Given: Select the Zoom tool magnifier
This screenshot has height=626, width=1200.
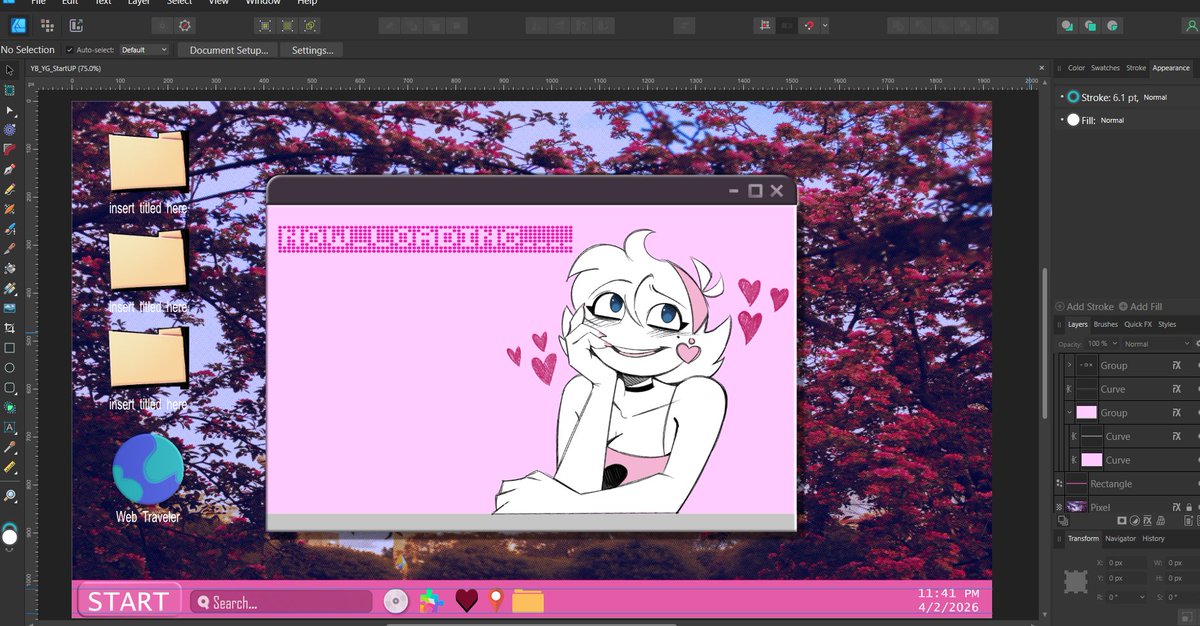Looking at the screenshot, I should [x=10, y=495].
